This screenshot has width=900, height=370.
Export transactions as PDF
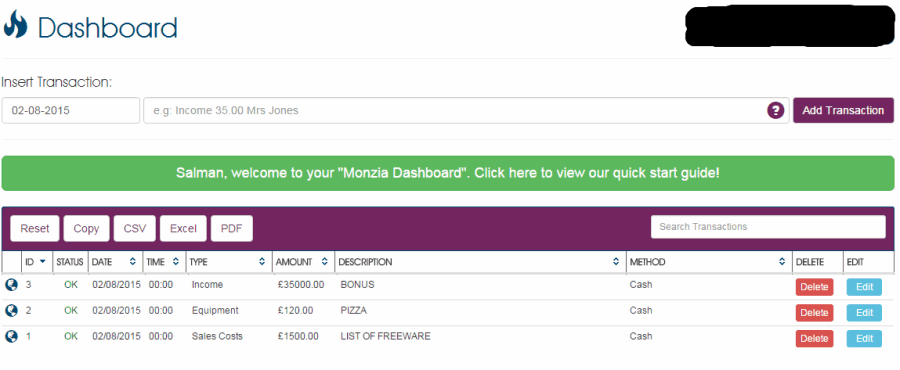pos(232,228)
